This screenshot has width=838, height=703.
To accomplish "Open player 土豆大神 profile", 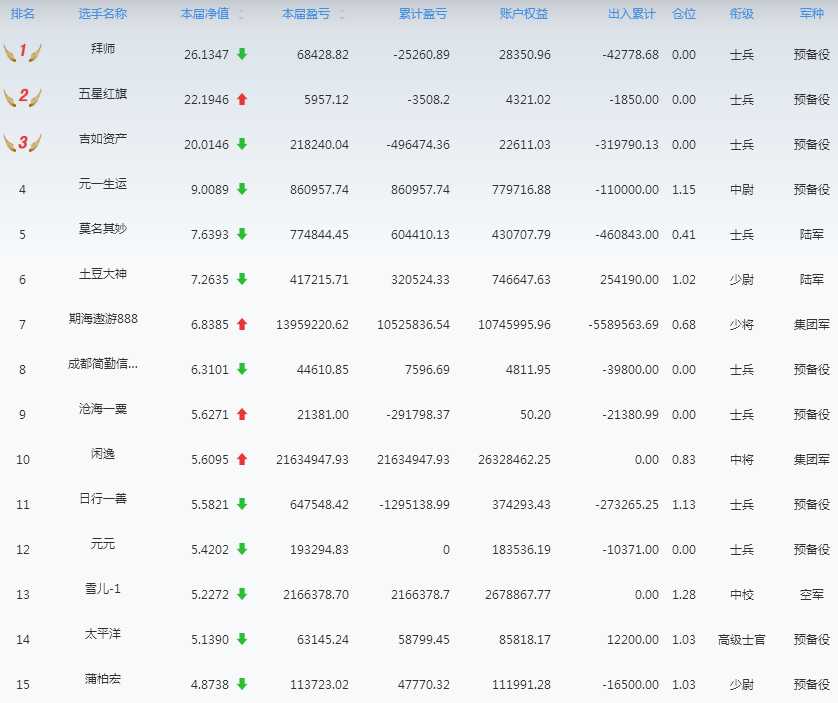I will 103,274.
